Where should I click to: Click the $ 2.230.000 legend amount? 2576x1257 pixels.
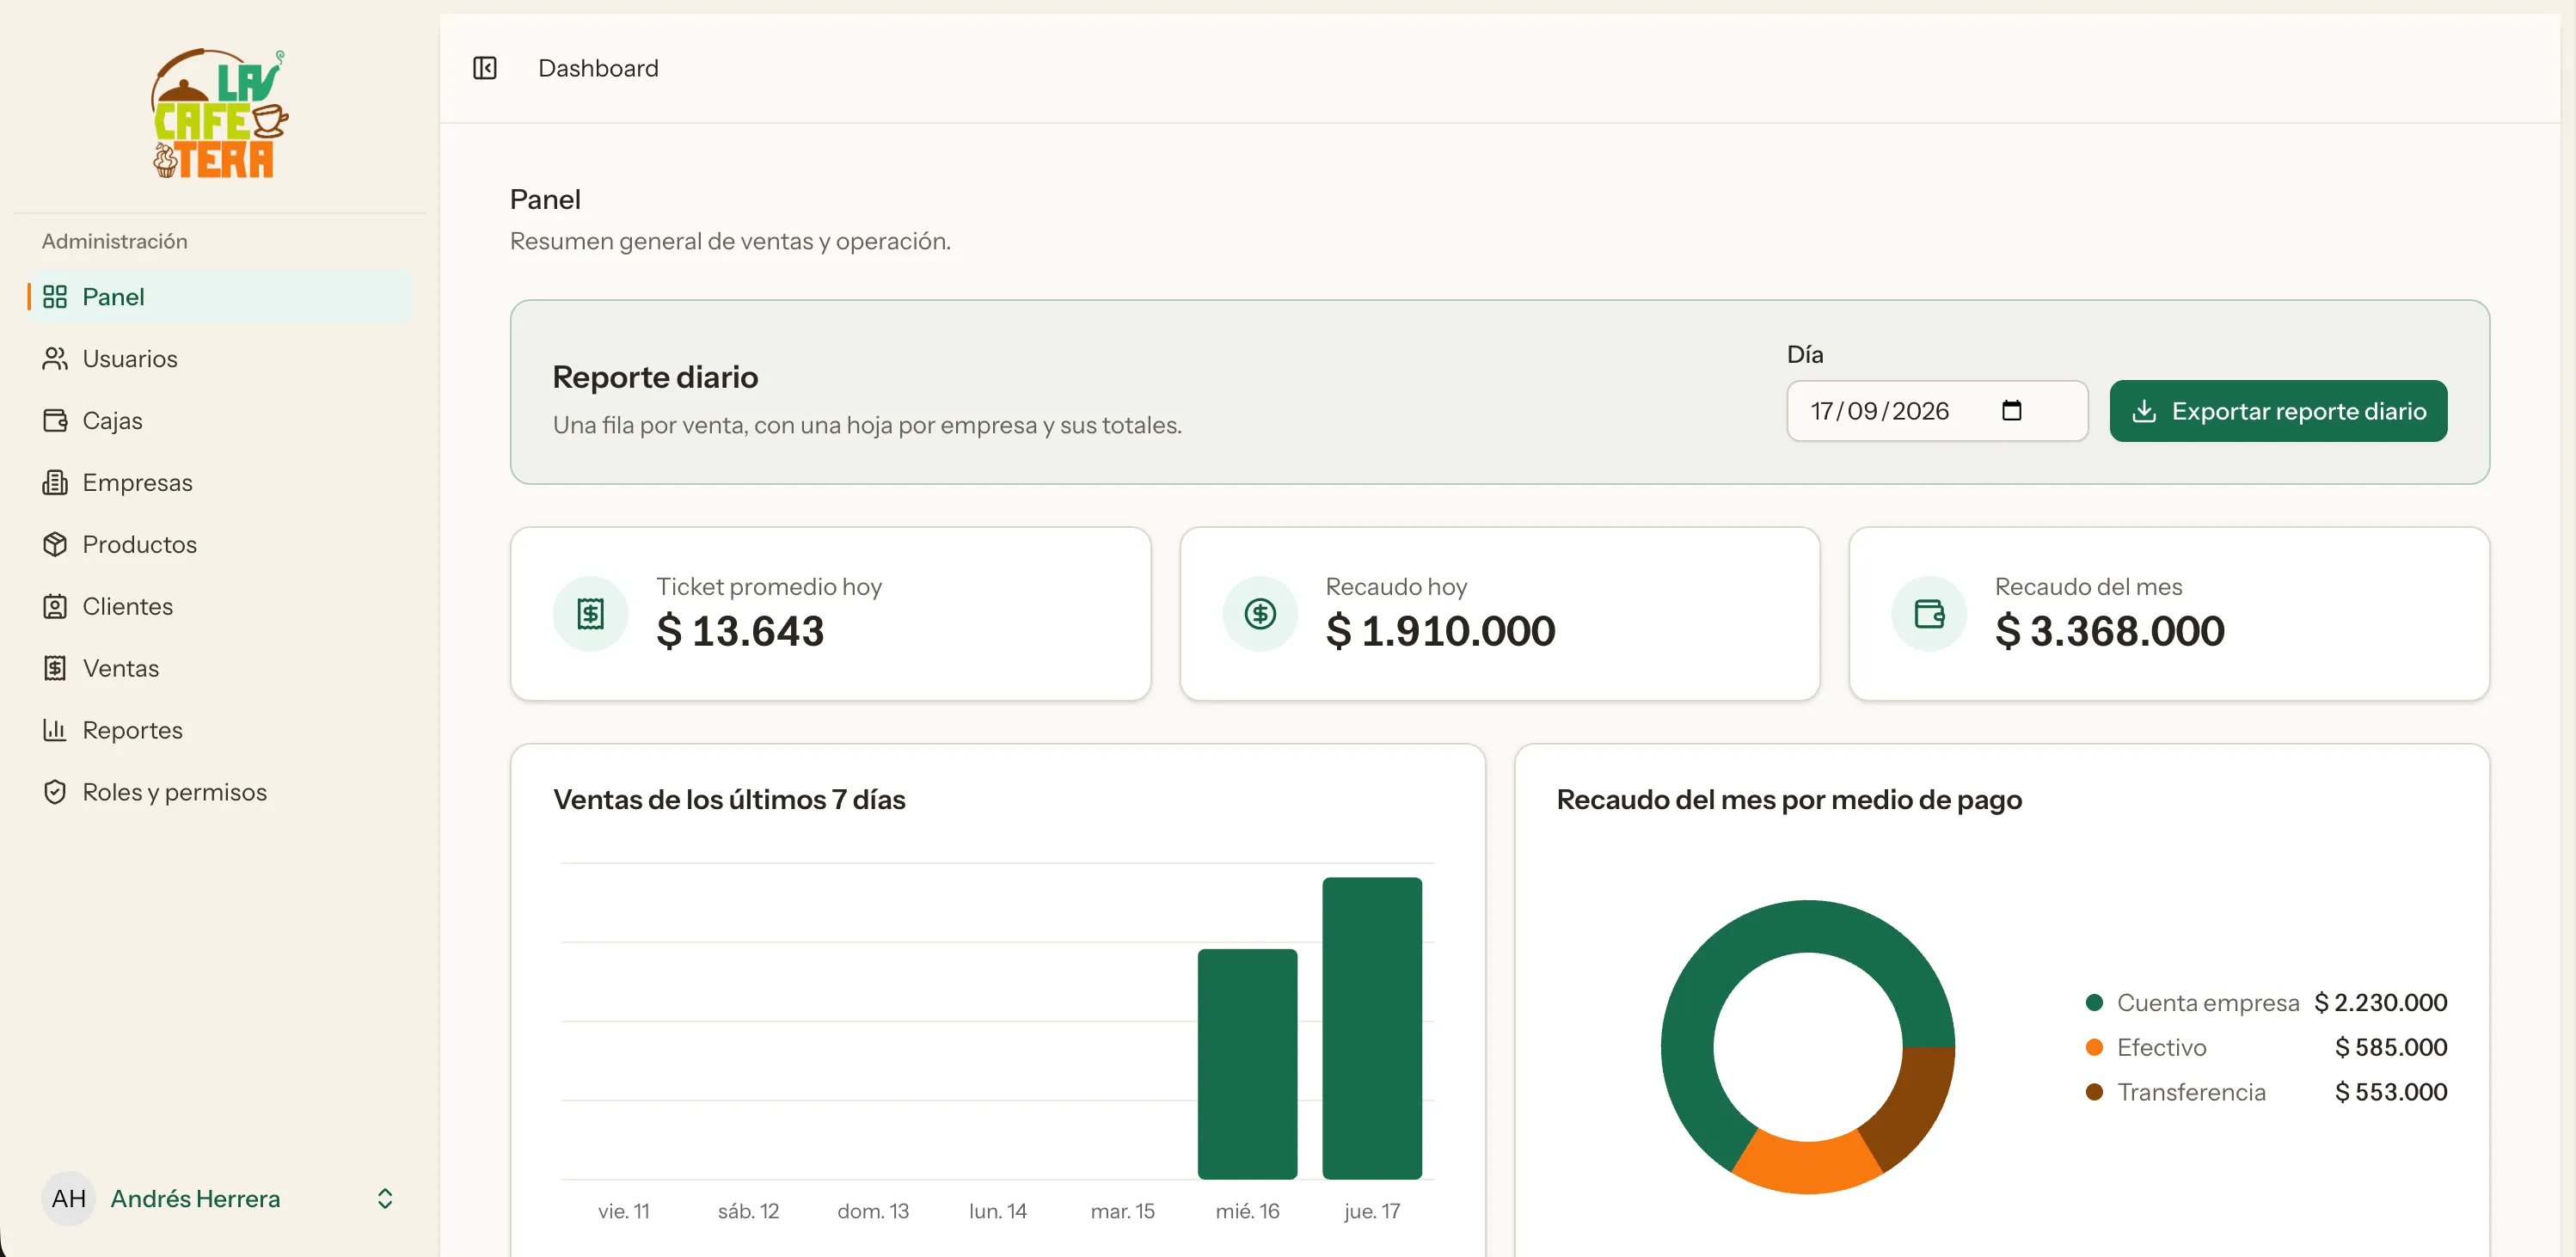[2380, 1002]
